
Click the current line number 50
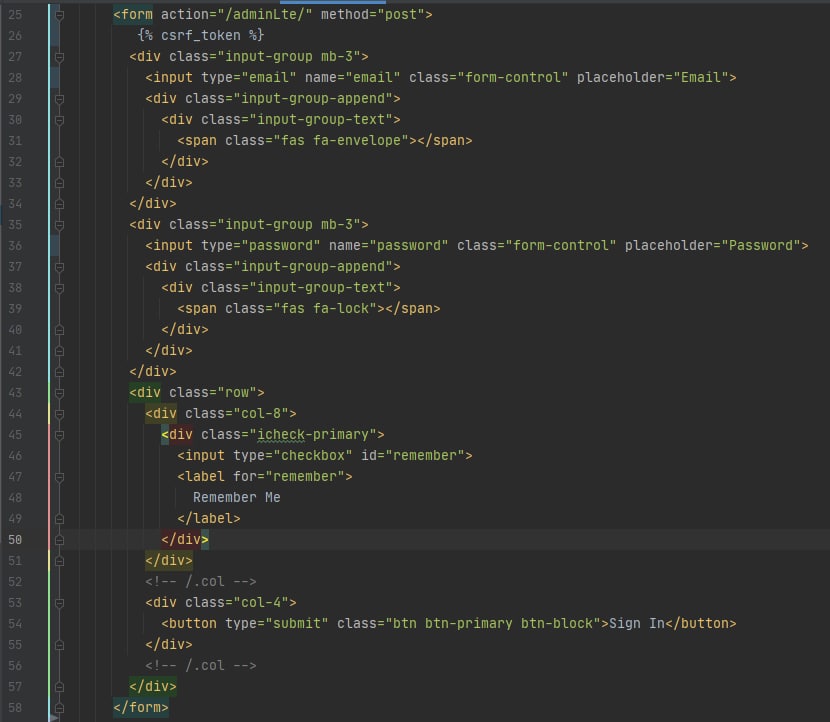click(x=15, y=540)
